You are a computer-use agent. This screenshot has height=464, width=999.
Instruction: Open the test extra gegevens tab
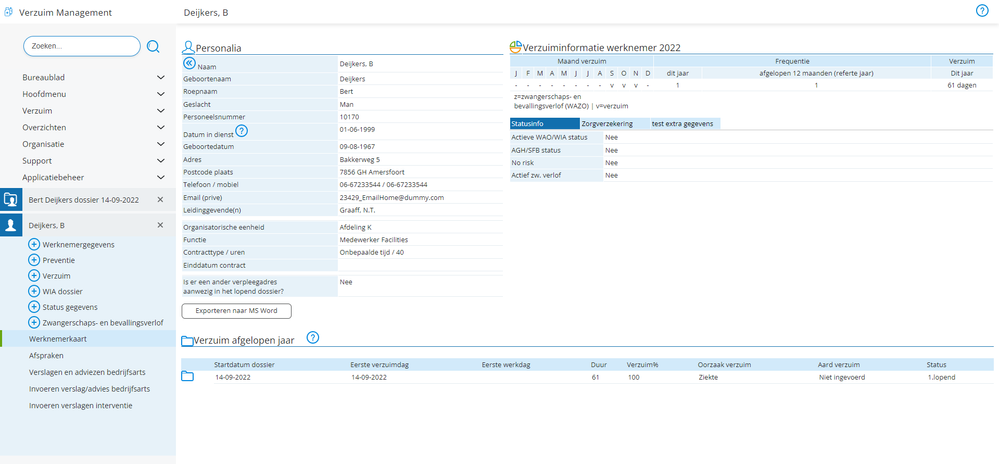682,123
